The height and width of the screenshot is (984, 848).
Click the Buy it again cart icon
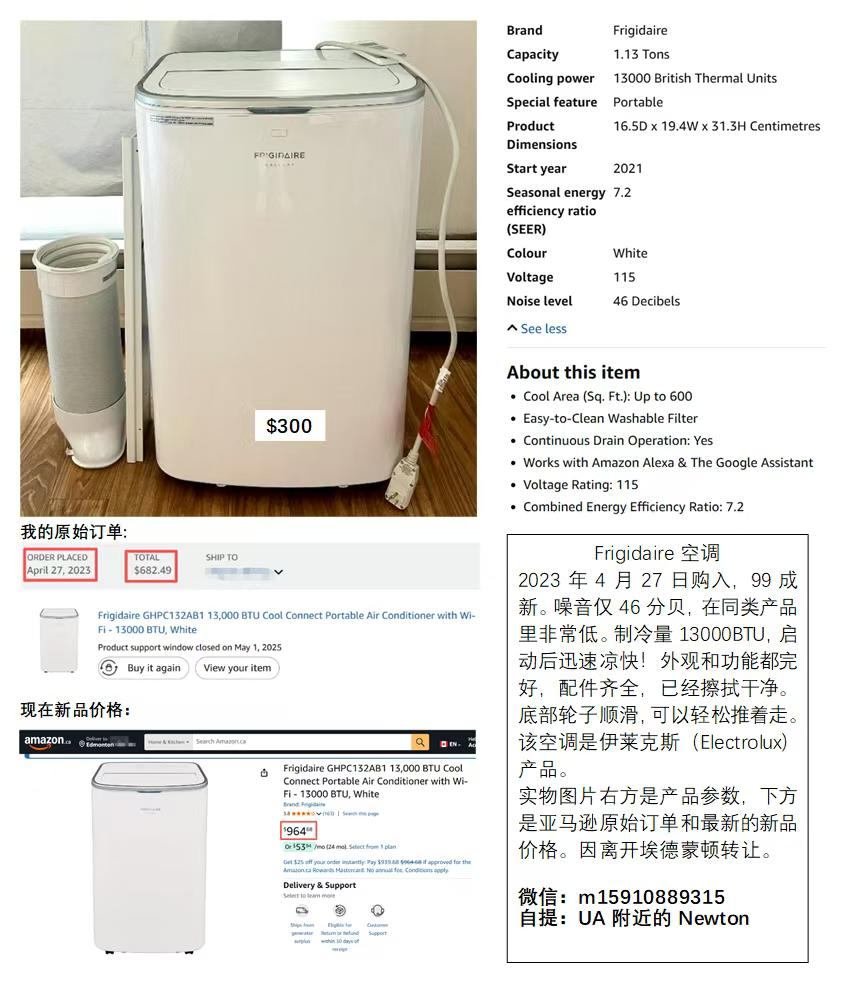tap(109, 668)
